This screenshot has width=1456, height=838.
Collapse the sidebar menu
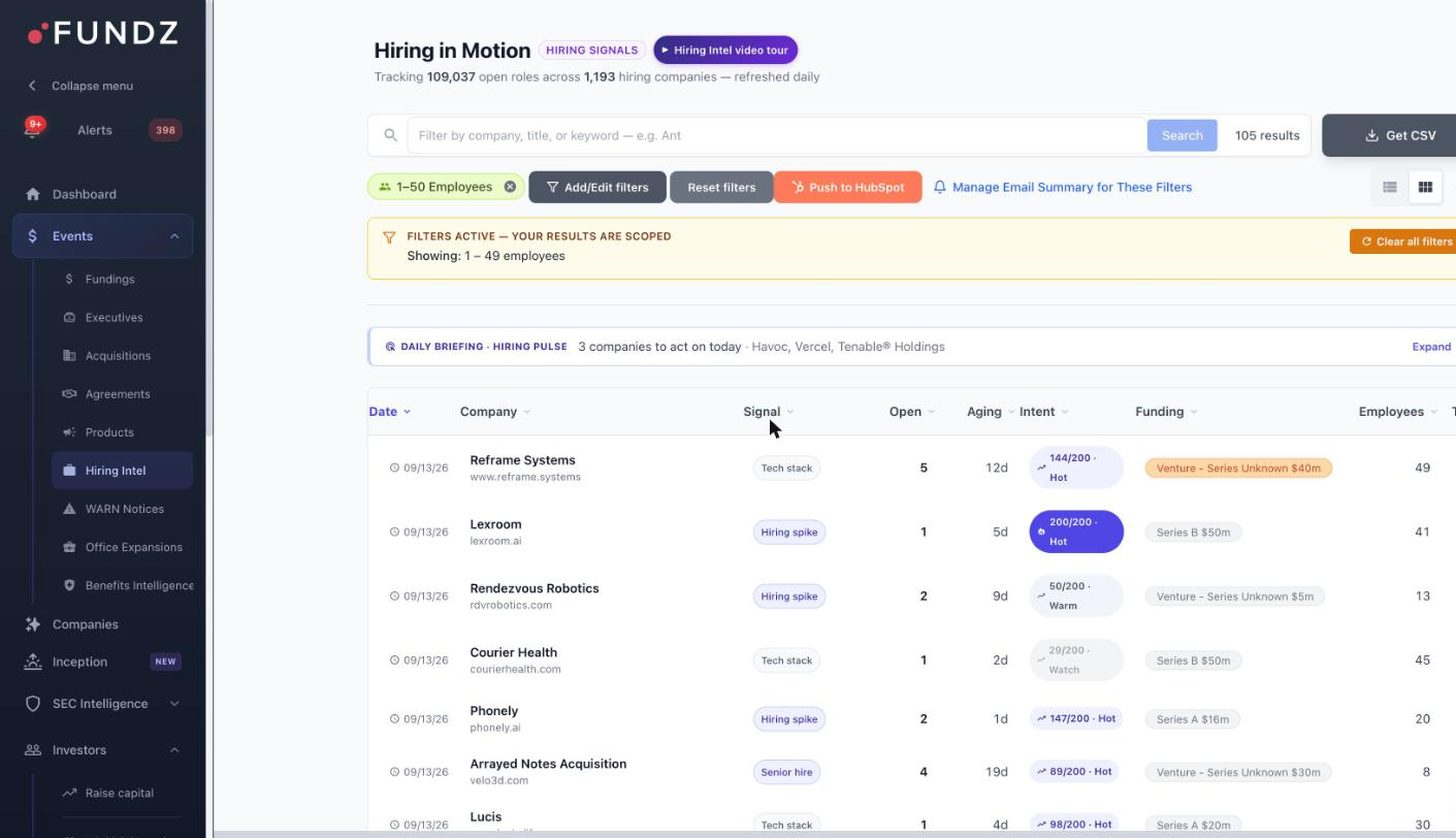pyautogui.click(x=82, y=86)
